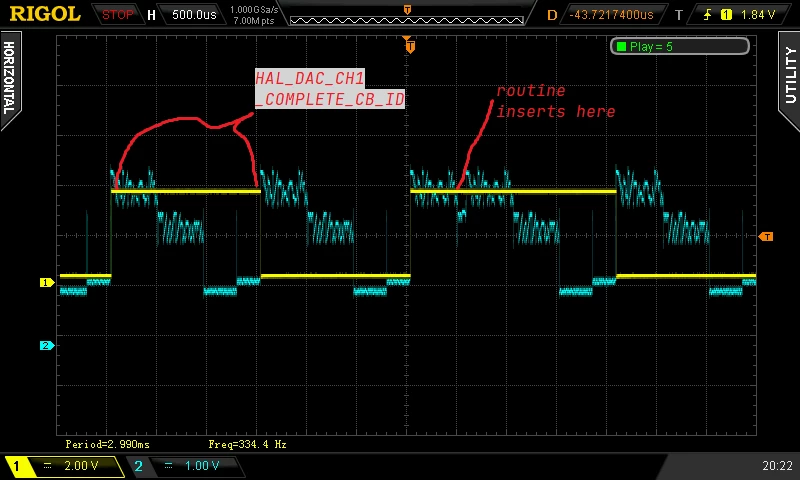
Task: Click the waveform memory overview bar
Action: click(x=407, y=20)
